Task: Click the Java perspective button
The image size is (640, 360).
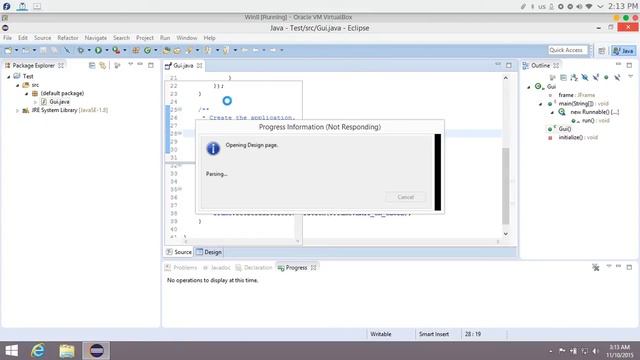Action: point(624,51)
